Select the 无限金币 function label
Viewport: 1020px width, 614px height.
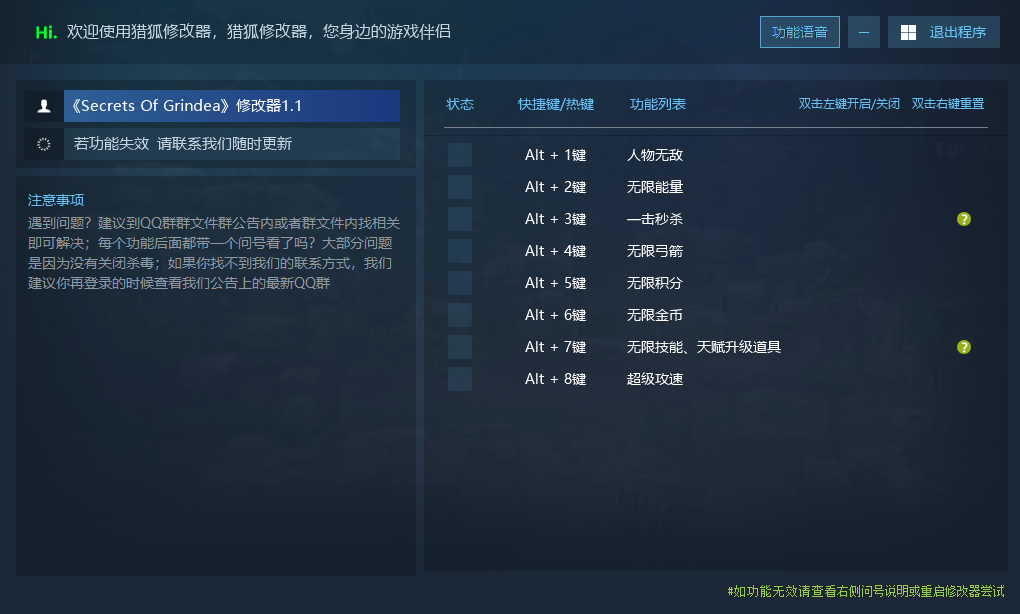[654, 315]
